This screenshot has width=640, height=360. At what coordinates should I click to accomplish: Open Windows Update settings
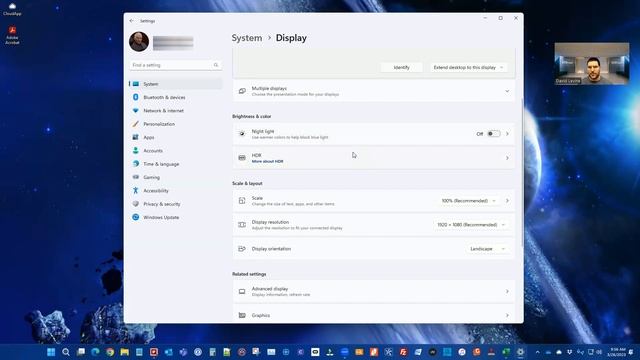[x=176, y=217]
